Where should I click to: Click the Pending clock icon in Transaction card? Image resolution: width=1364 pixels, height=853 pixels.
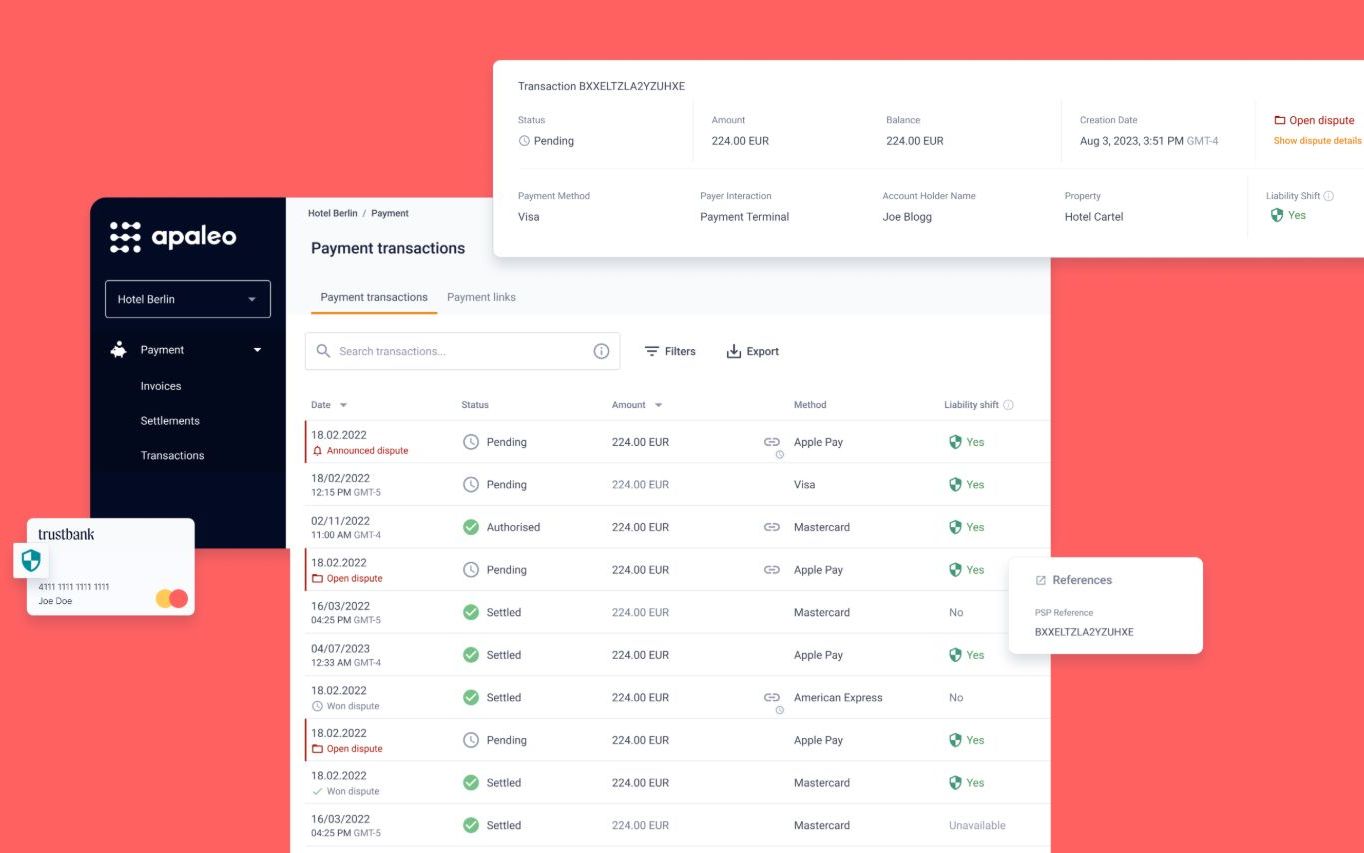click(x=524, y=141)
